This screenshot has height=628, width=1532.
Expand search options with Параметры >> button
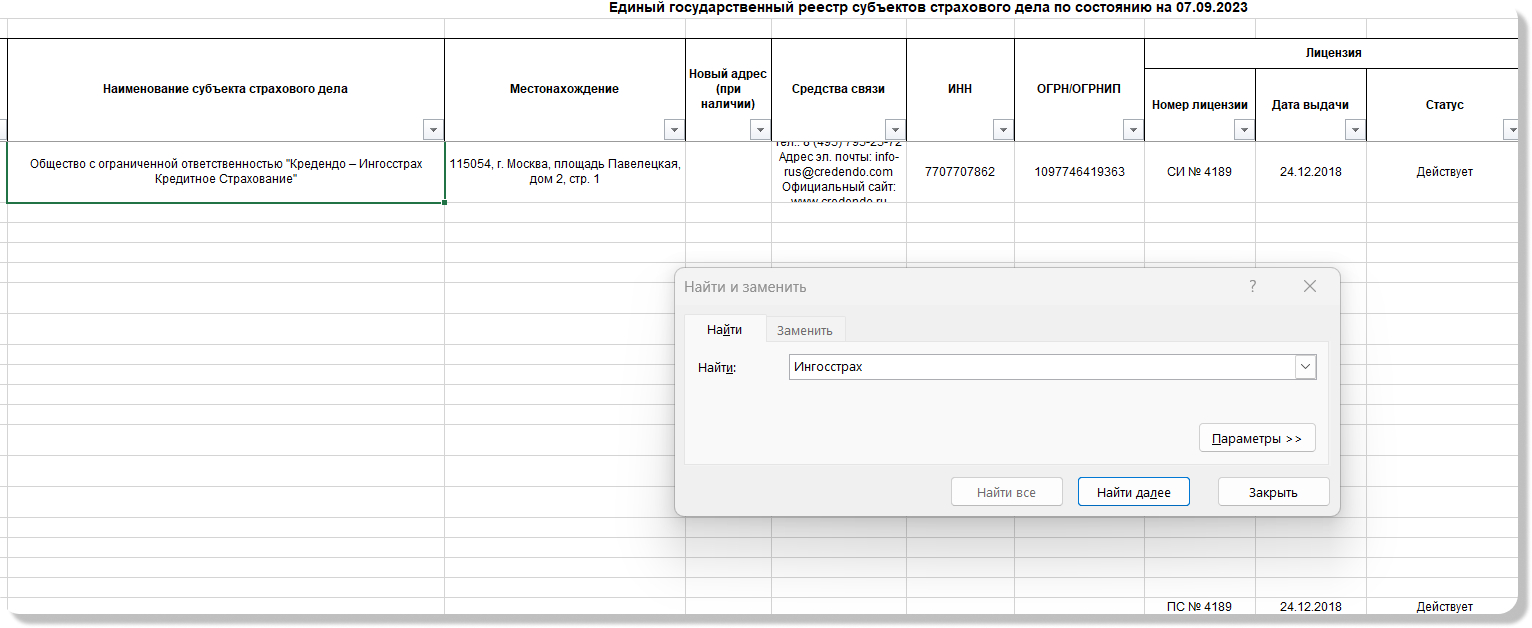coord(1257,438)
